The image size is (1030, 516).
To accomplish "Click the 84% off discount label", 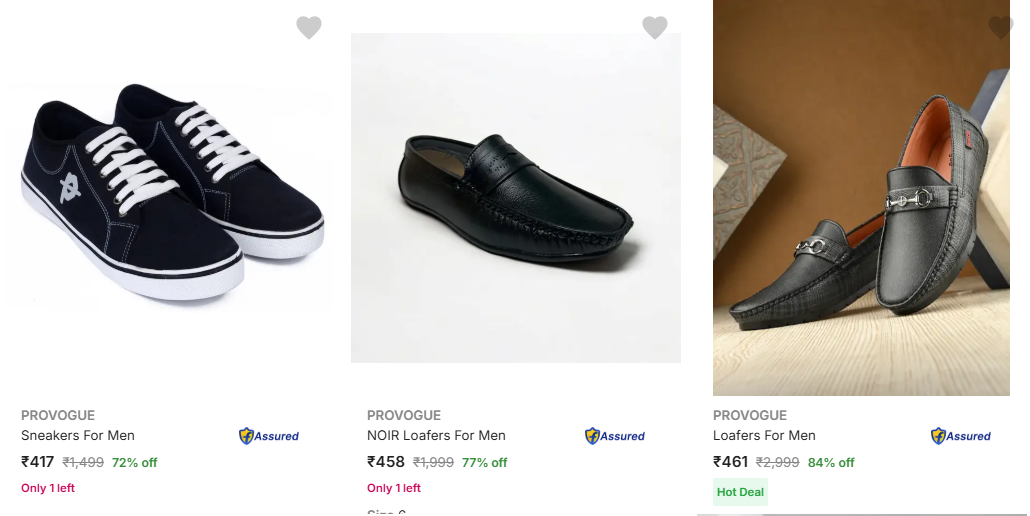I will tap(831, 462).
